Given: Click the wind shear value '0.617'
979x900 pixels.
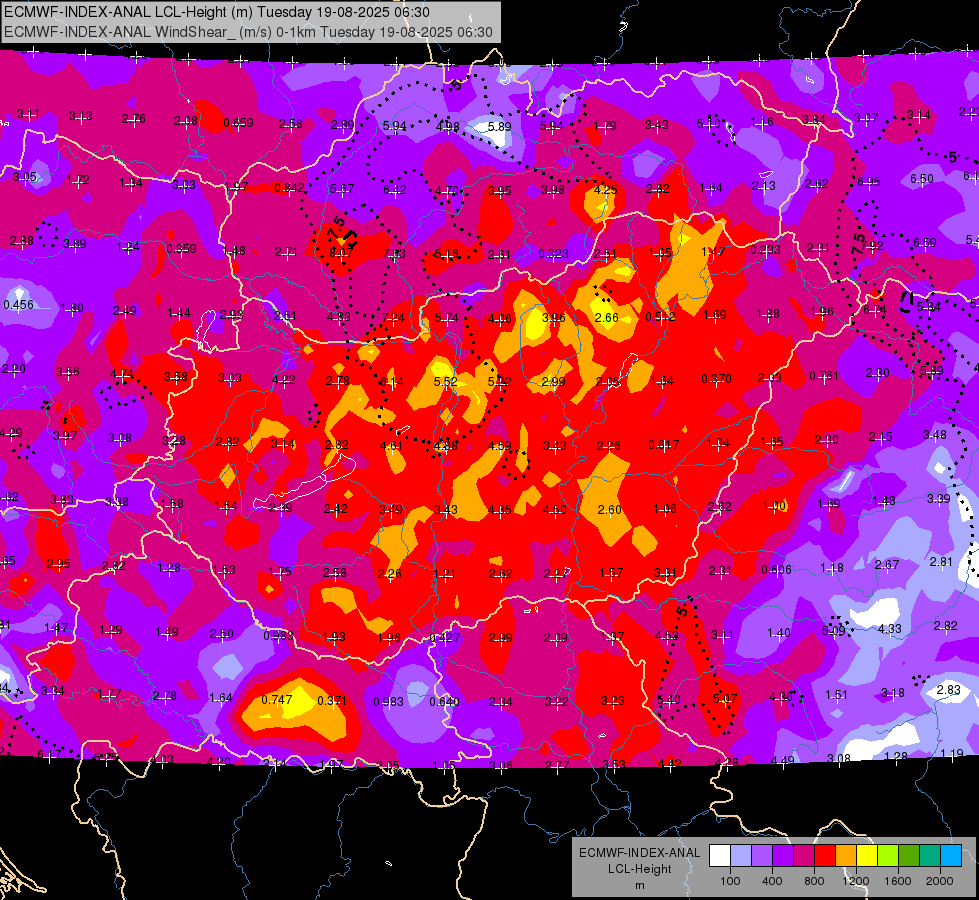Looking at the screenshot, I should coord(664,445).
